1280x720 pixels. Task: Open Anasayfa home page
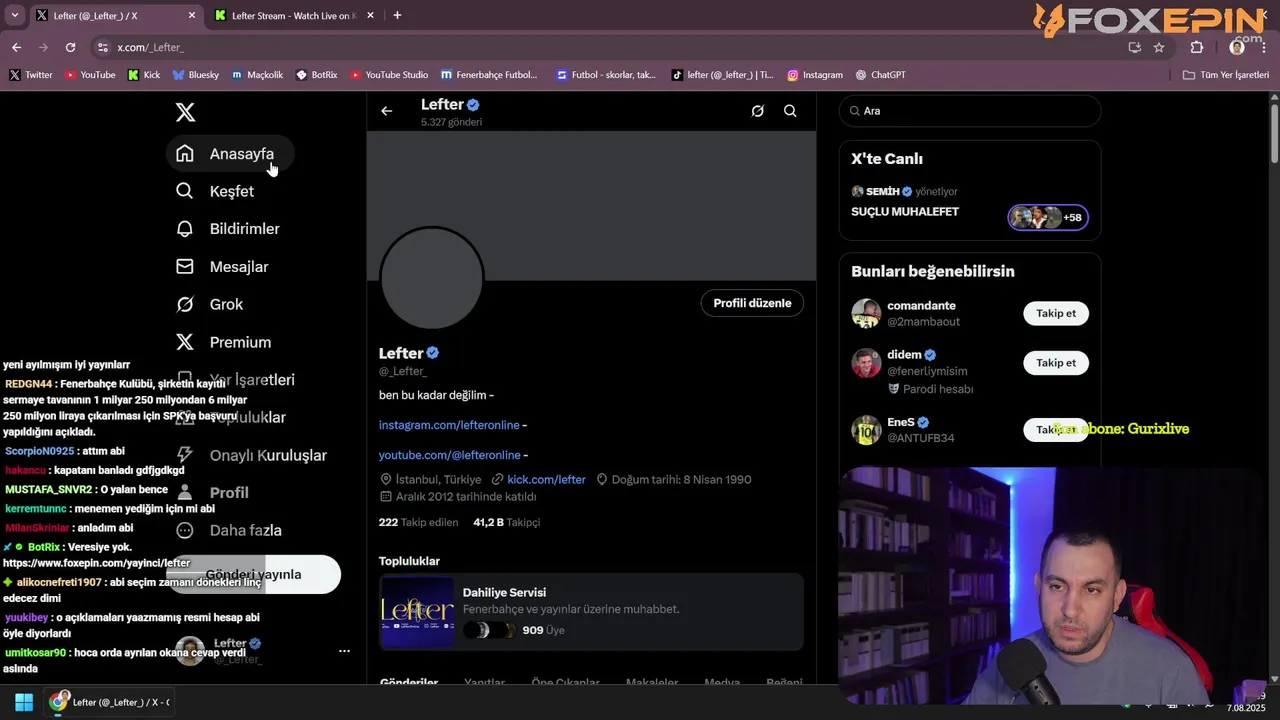click(x=229, y=154)
